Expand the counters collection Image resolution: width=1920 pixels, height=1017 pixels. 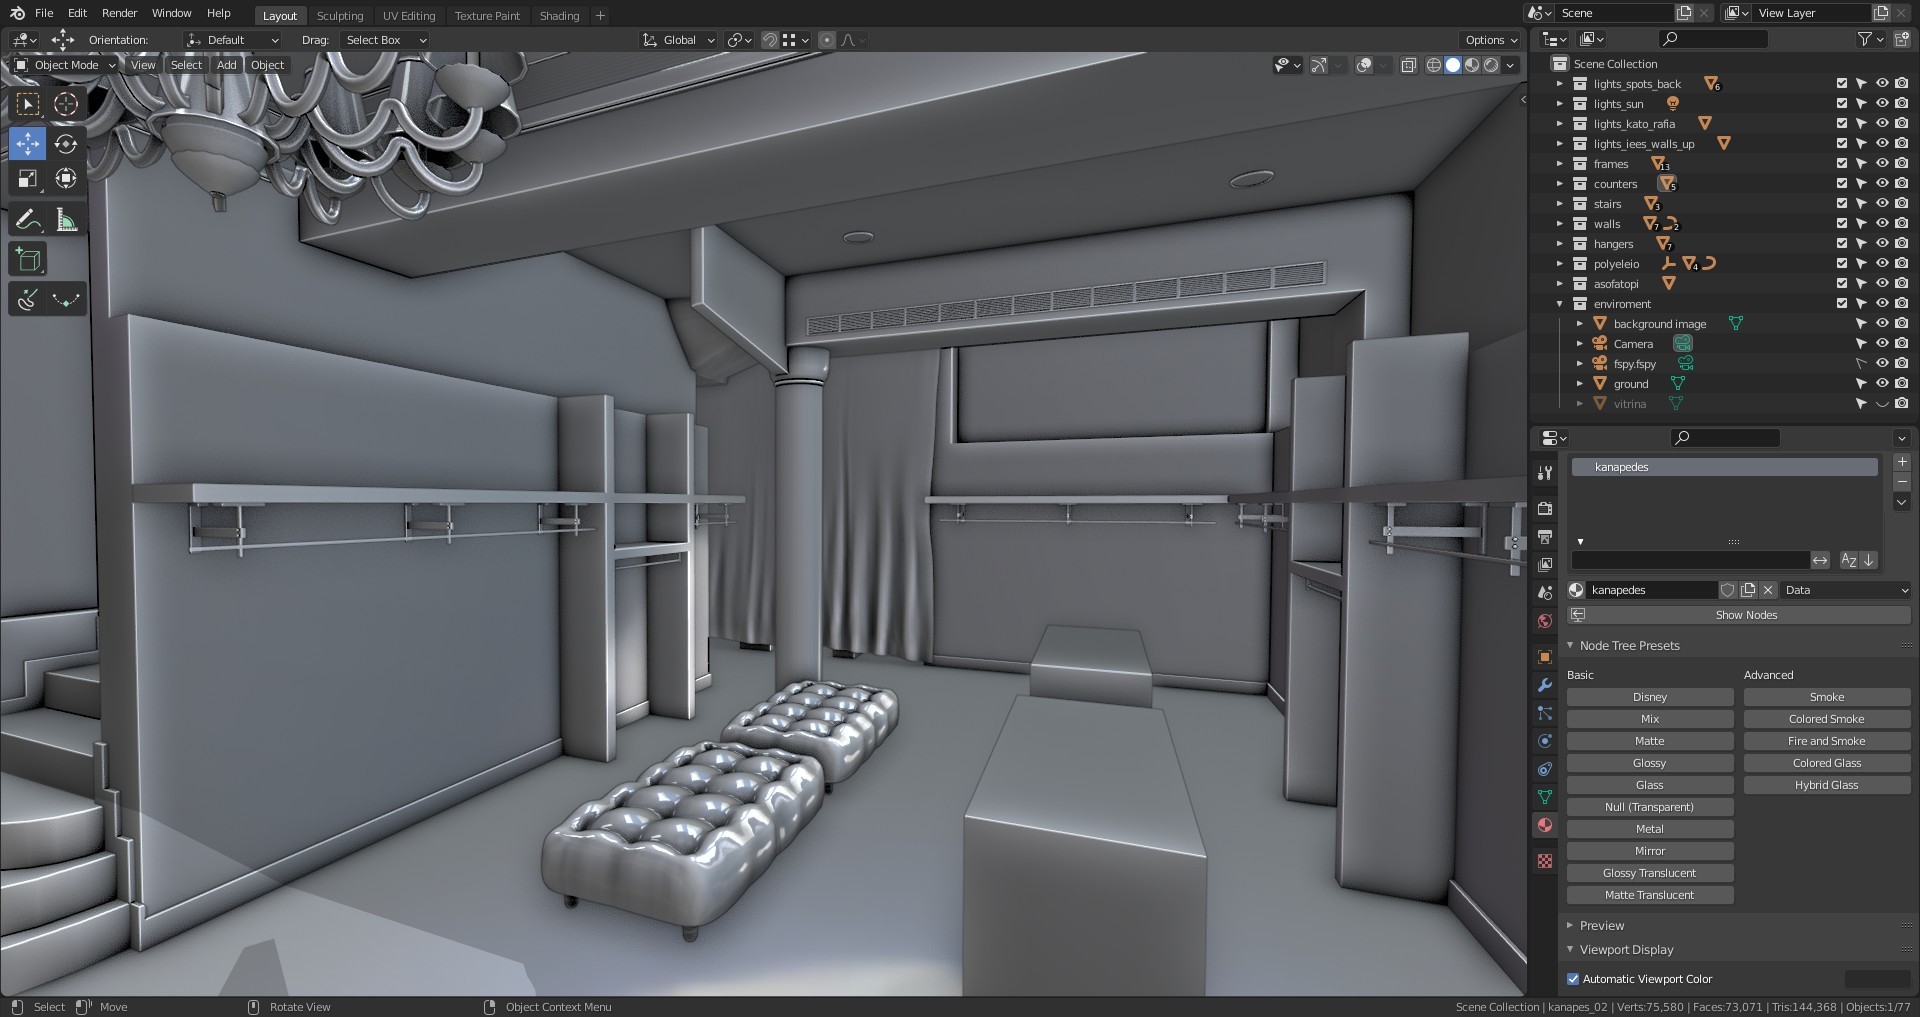(x=1559, y=184)
